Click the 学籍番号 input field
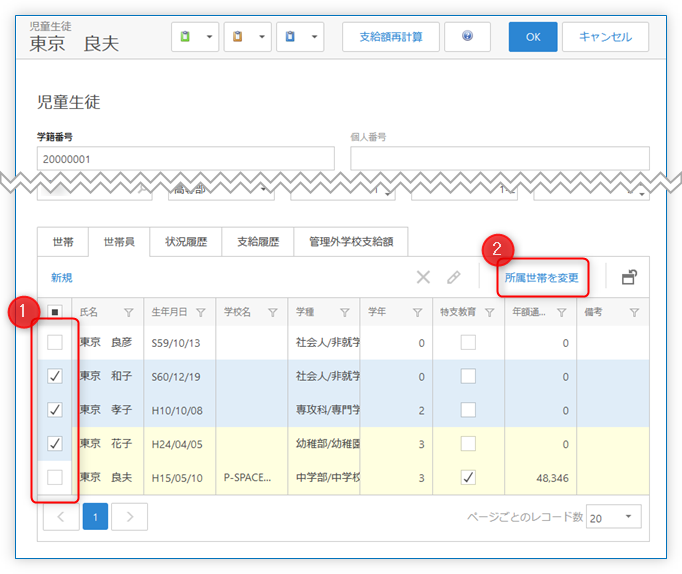 (186, 159)
